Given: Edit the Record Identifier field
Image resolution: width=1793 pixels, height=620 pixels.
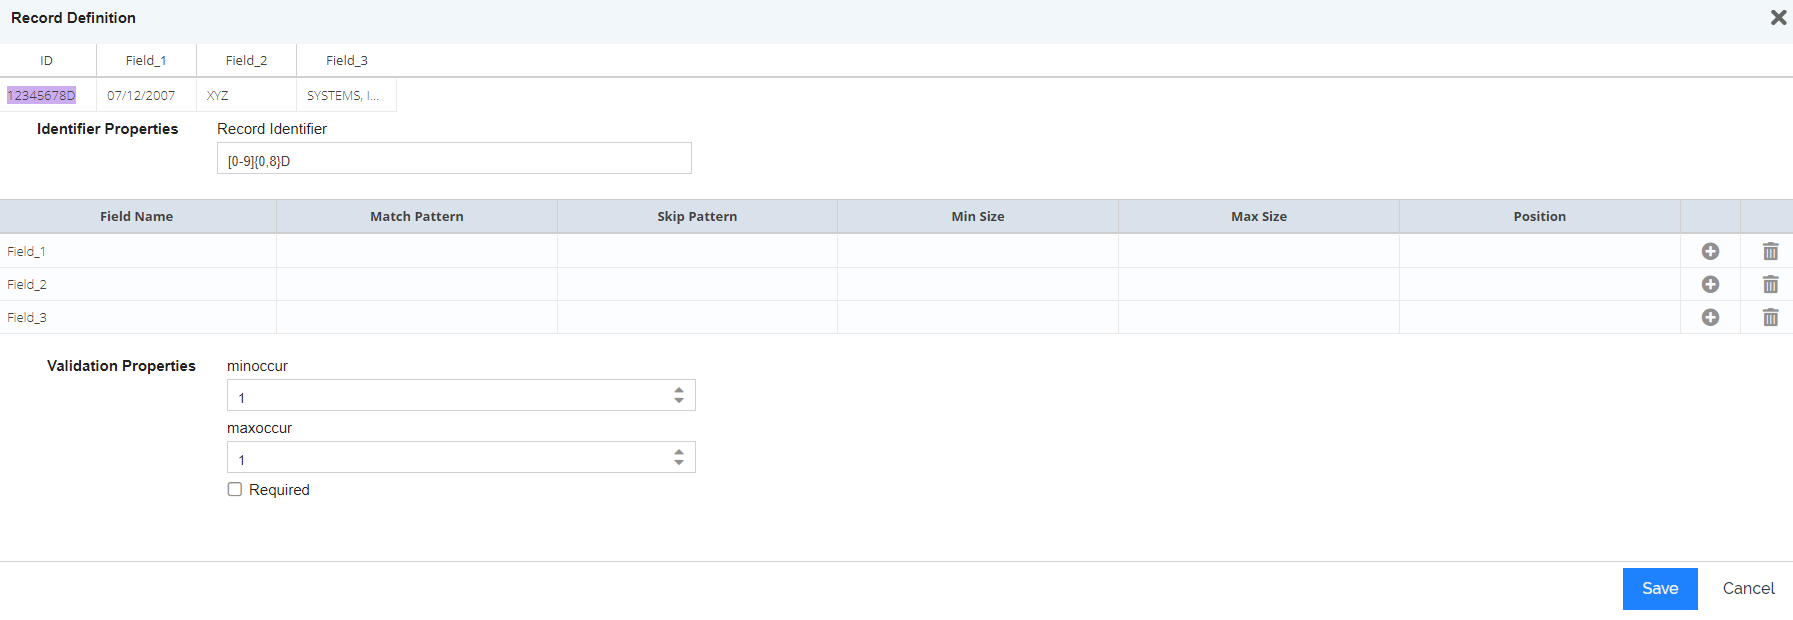Looking at the screenshot, I should [x=454, y=158].
